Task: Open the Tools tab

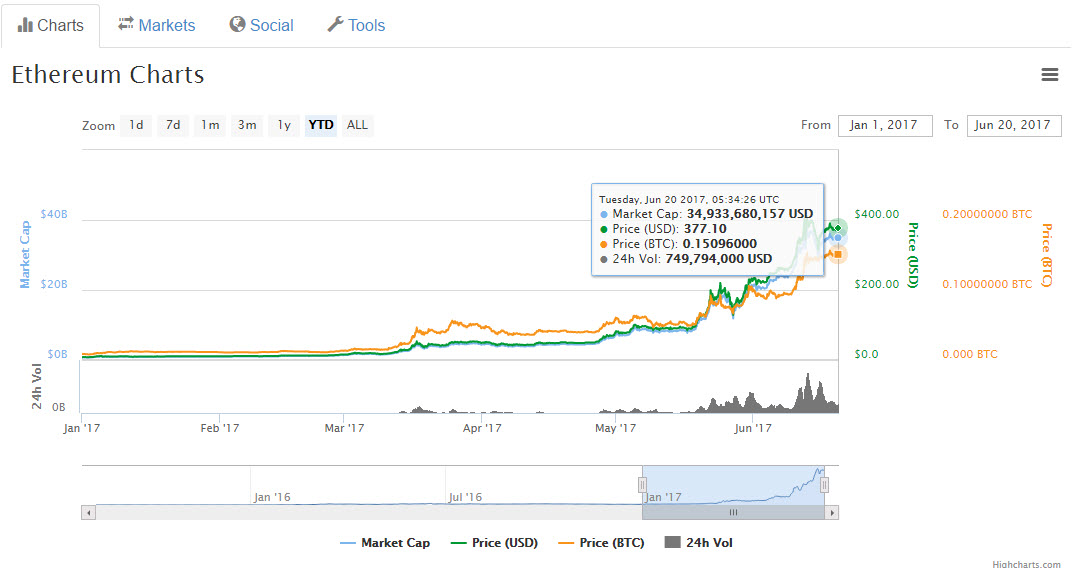Action: pyautogui.click(x=356, y=25)
